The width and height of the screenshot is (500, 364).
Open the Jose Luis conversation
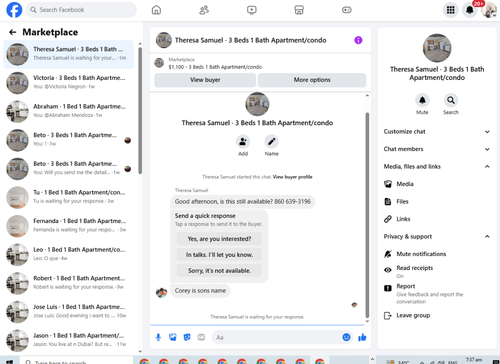click(x=69, y=312)
